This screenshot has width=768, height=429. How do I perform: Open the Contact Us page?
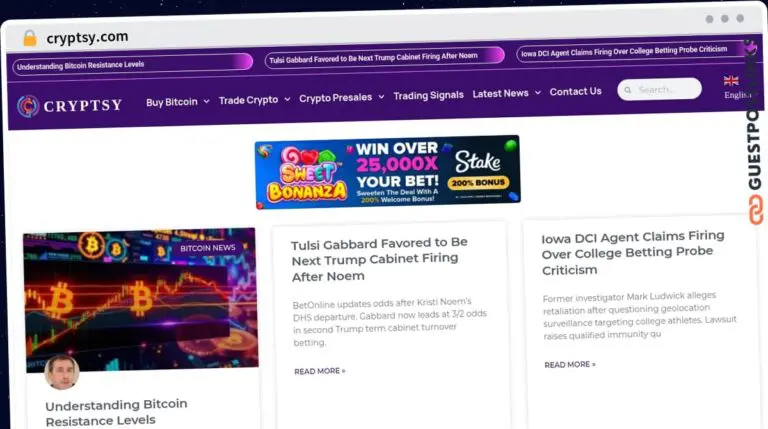pos(576,92)
